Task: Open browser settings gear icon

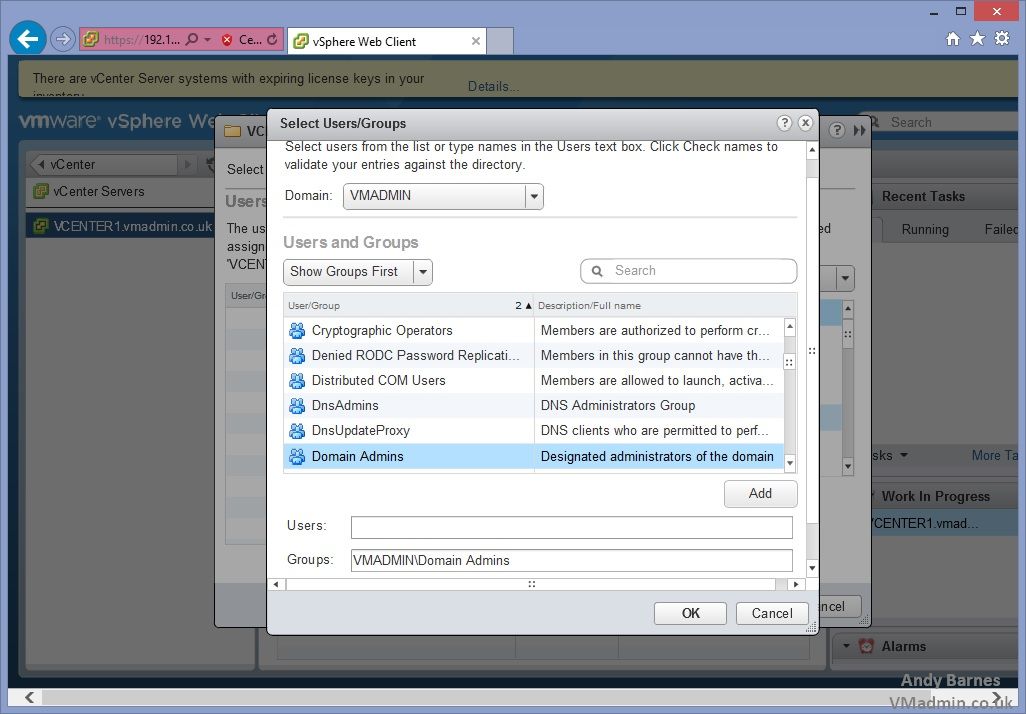Action: [x=1002, y=39]
